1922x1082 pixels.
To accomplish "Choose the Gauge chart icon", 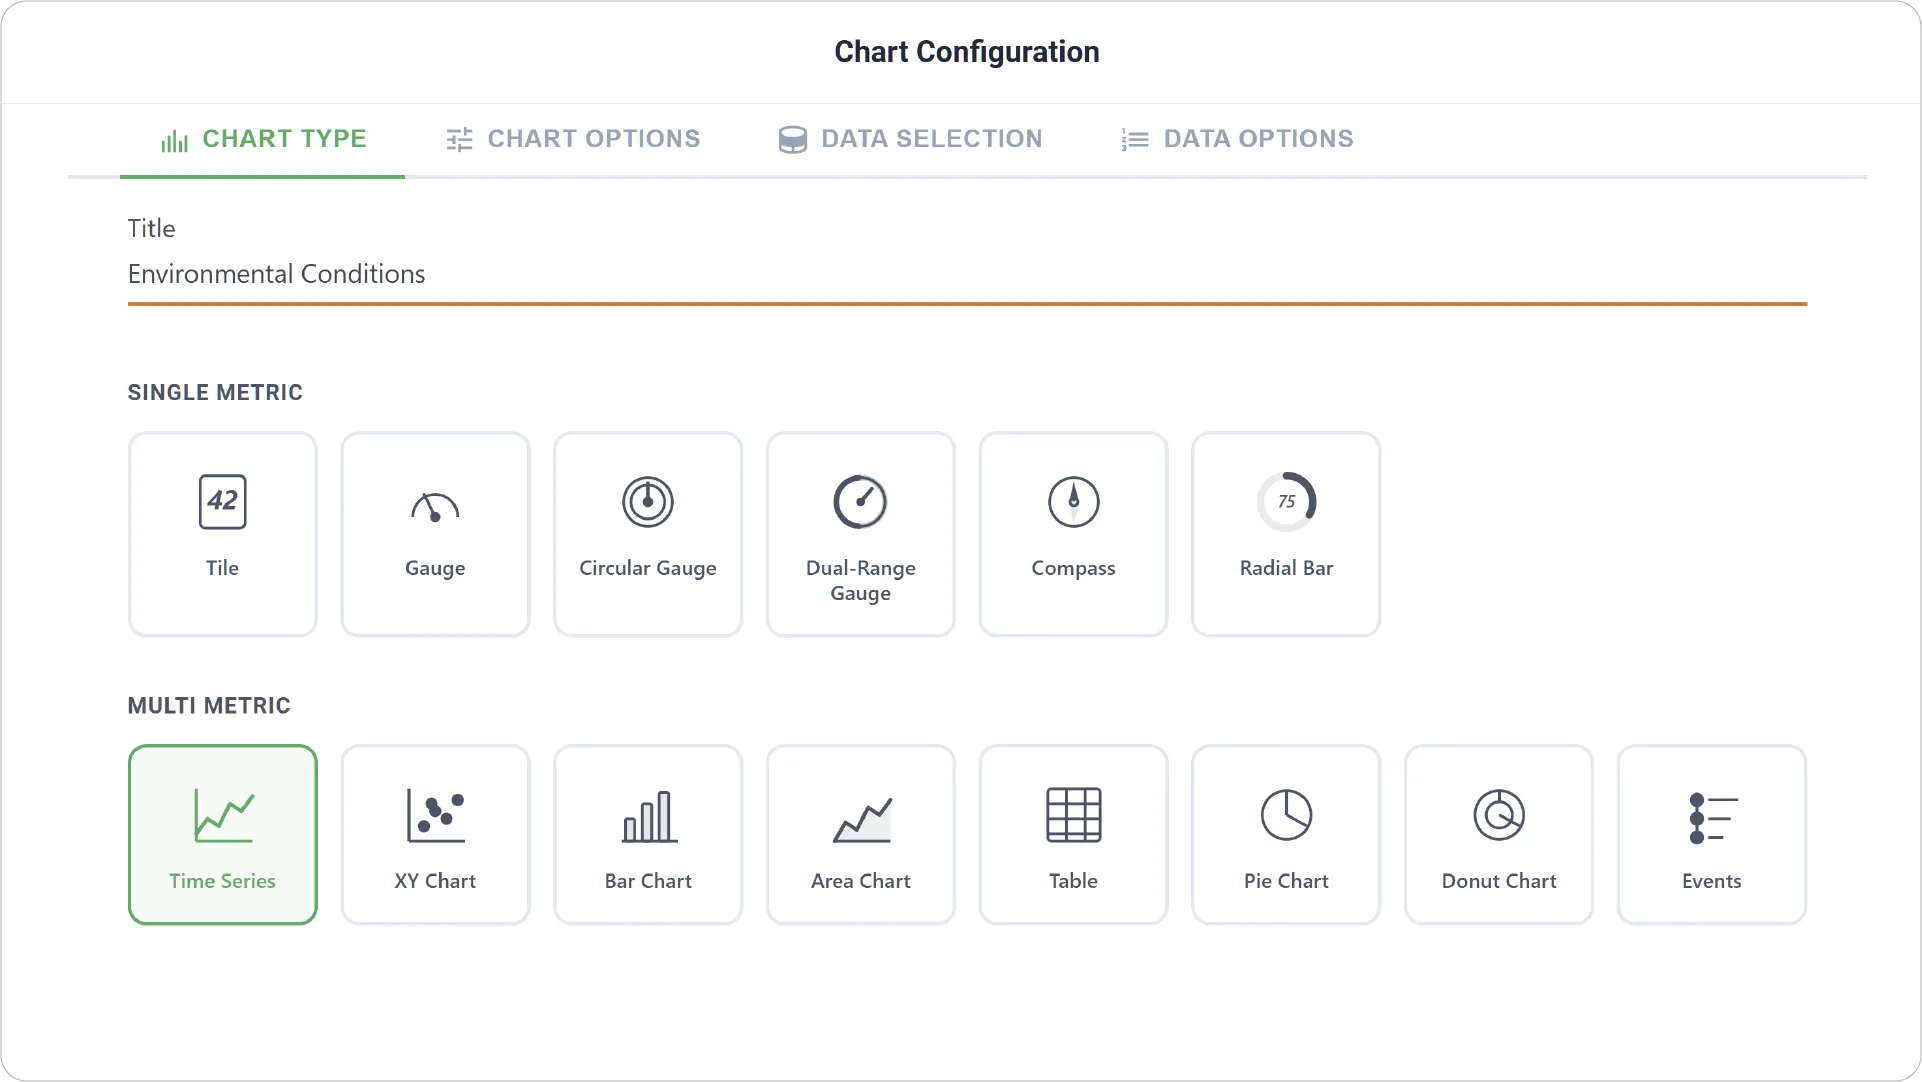I will tap(435, 534).
